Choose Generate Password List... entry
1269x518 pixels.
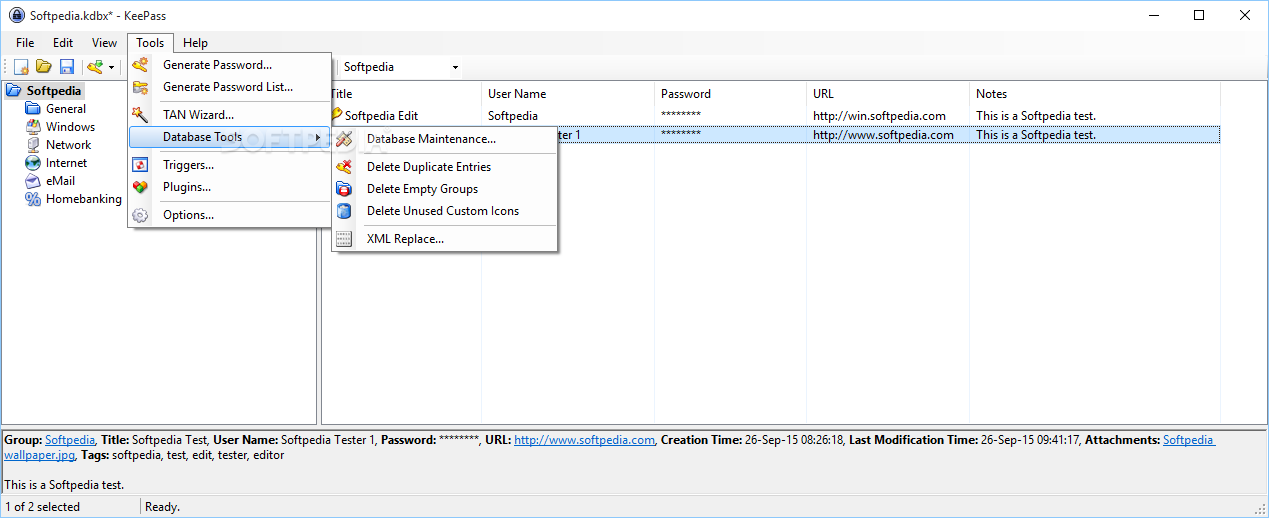(x=229, y=87)
